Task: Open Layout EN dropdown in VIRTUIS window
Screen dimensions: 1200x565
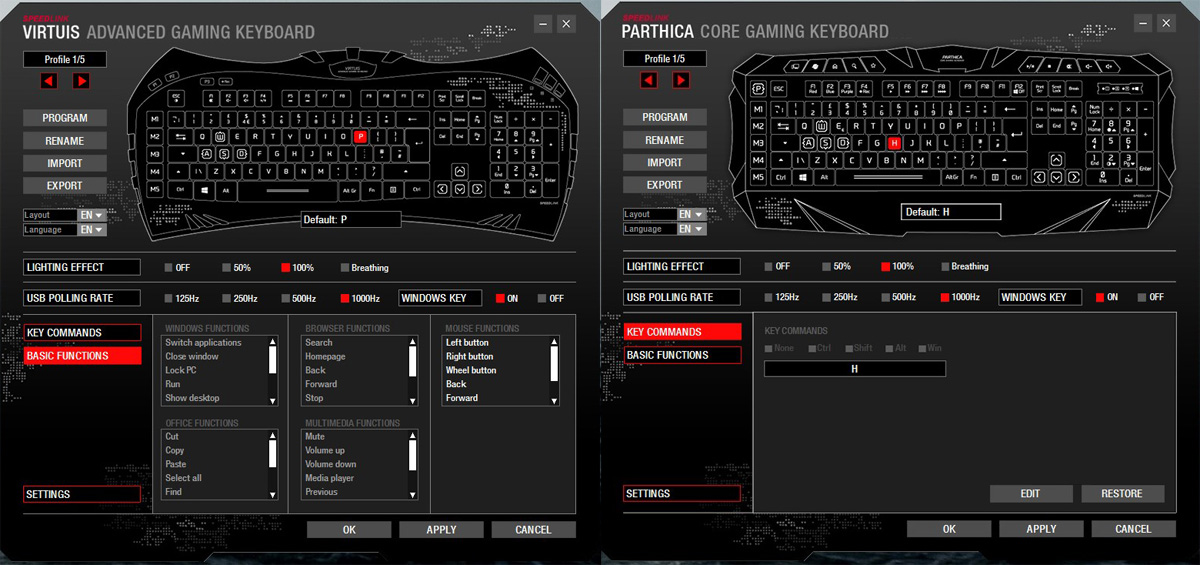Action: [92, 215]
